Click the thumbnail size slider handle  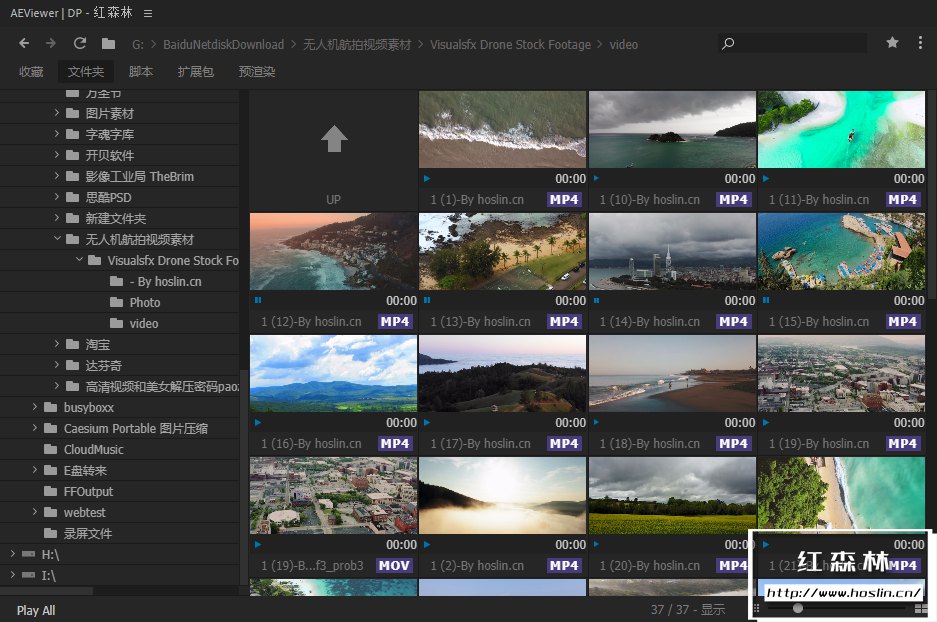click(797, 608)
